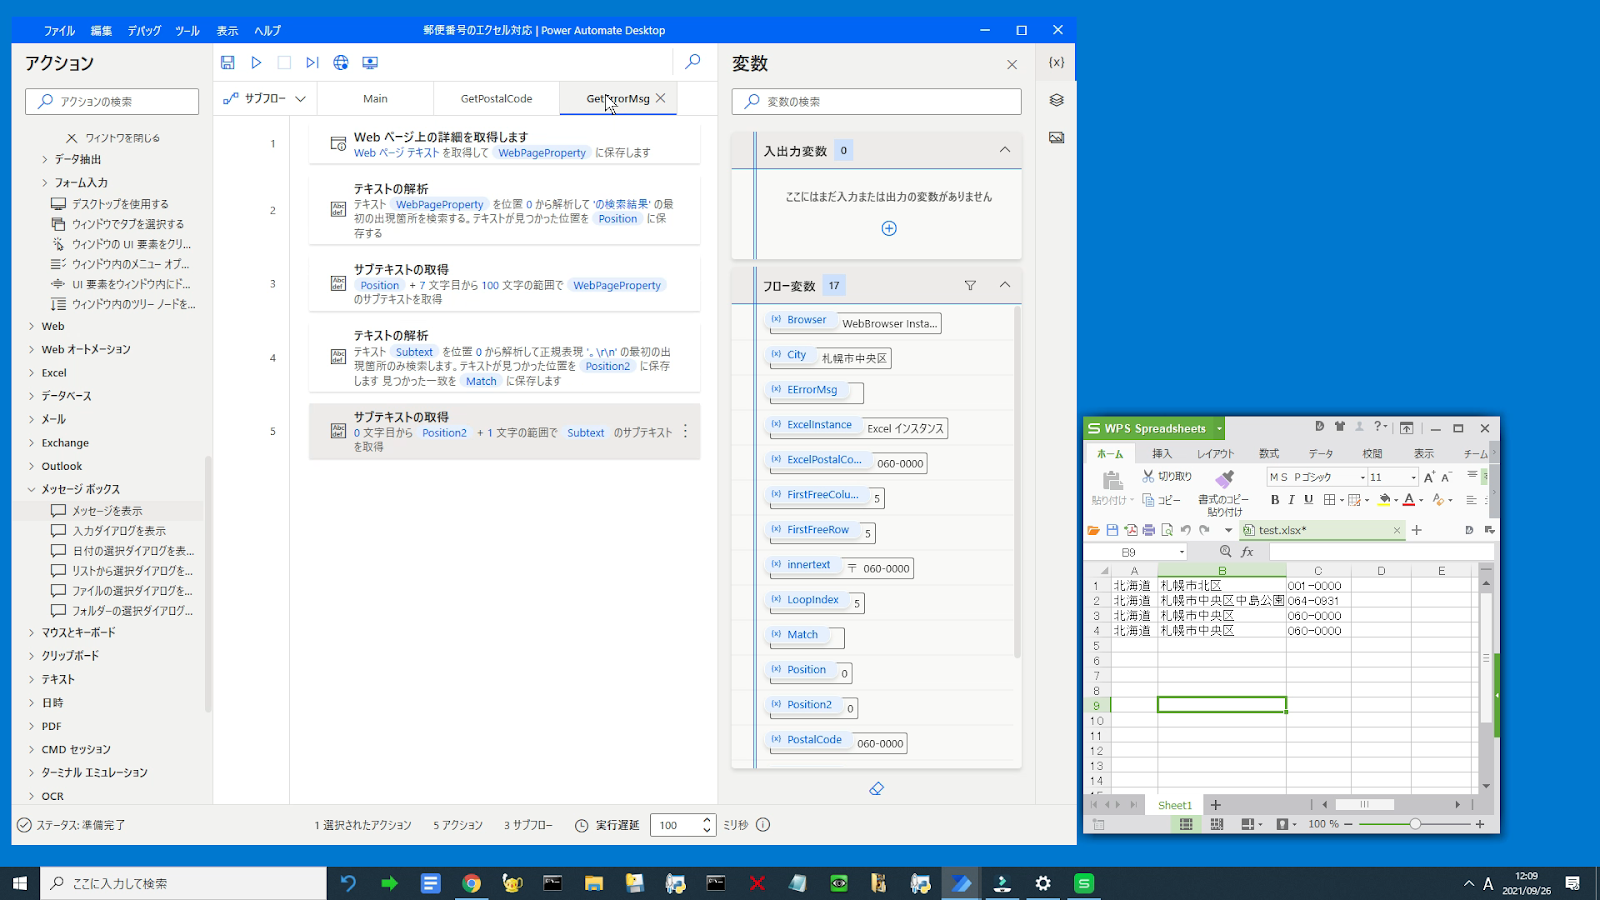Collapse the flow variables section
Viewport: 1600px width, 900px height.
tap(1004, 285)
